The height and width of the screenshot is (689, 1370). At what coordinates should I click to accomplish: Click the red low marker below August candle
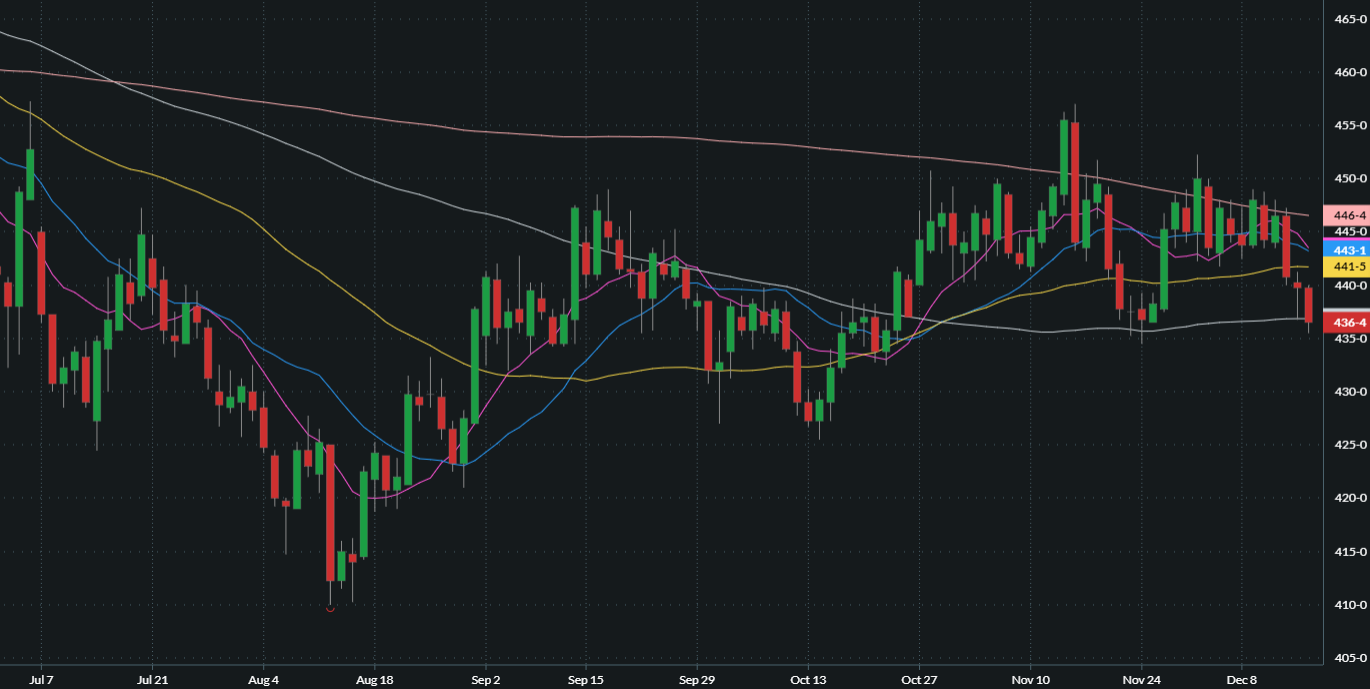(330, 608)
